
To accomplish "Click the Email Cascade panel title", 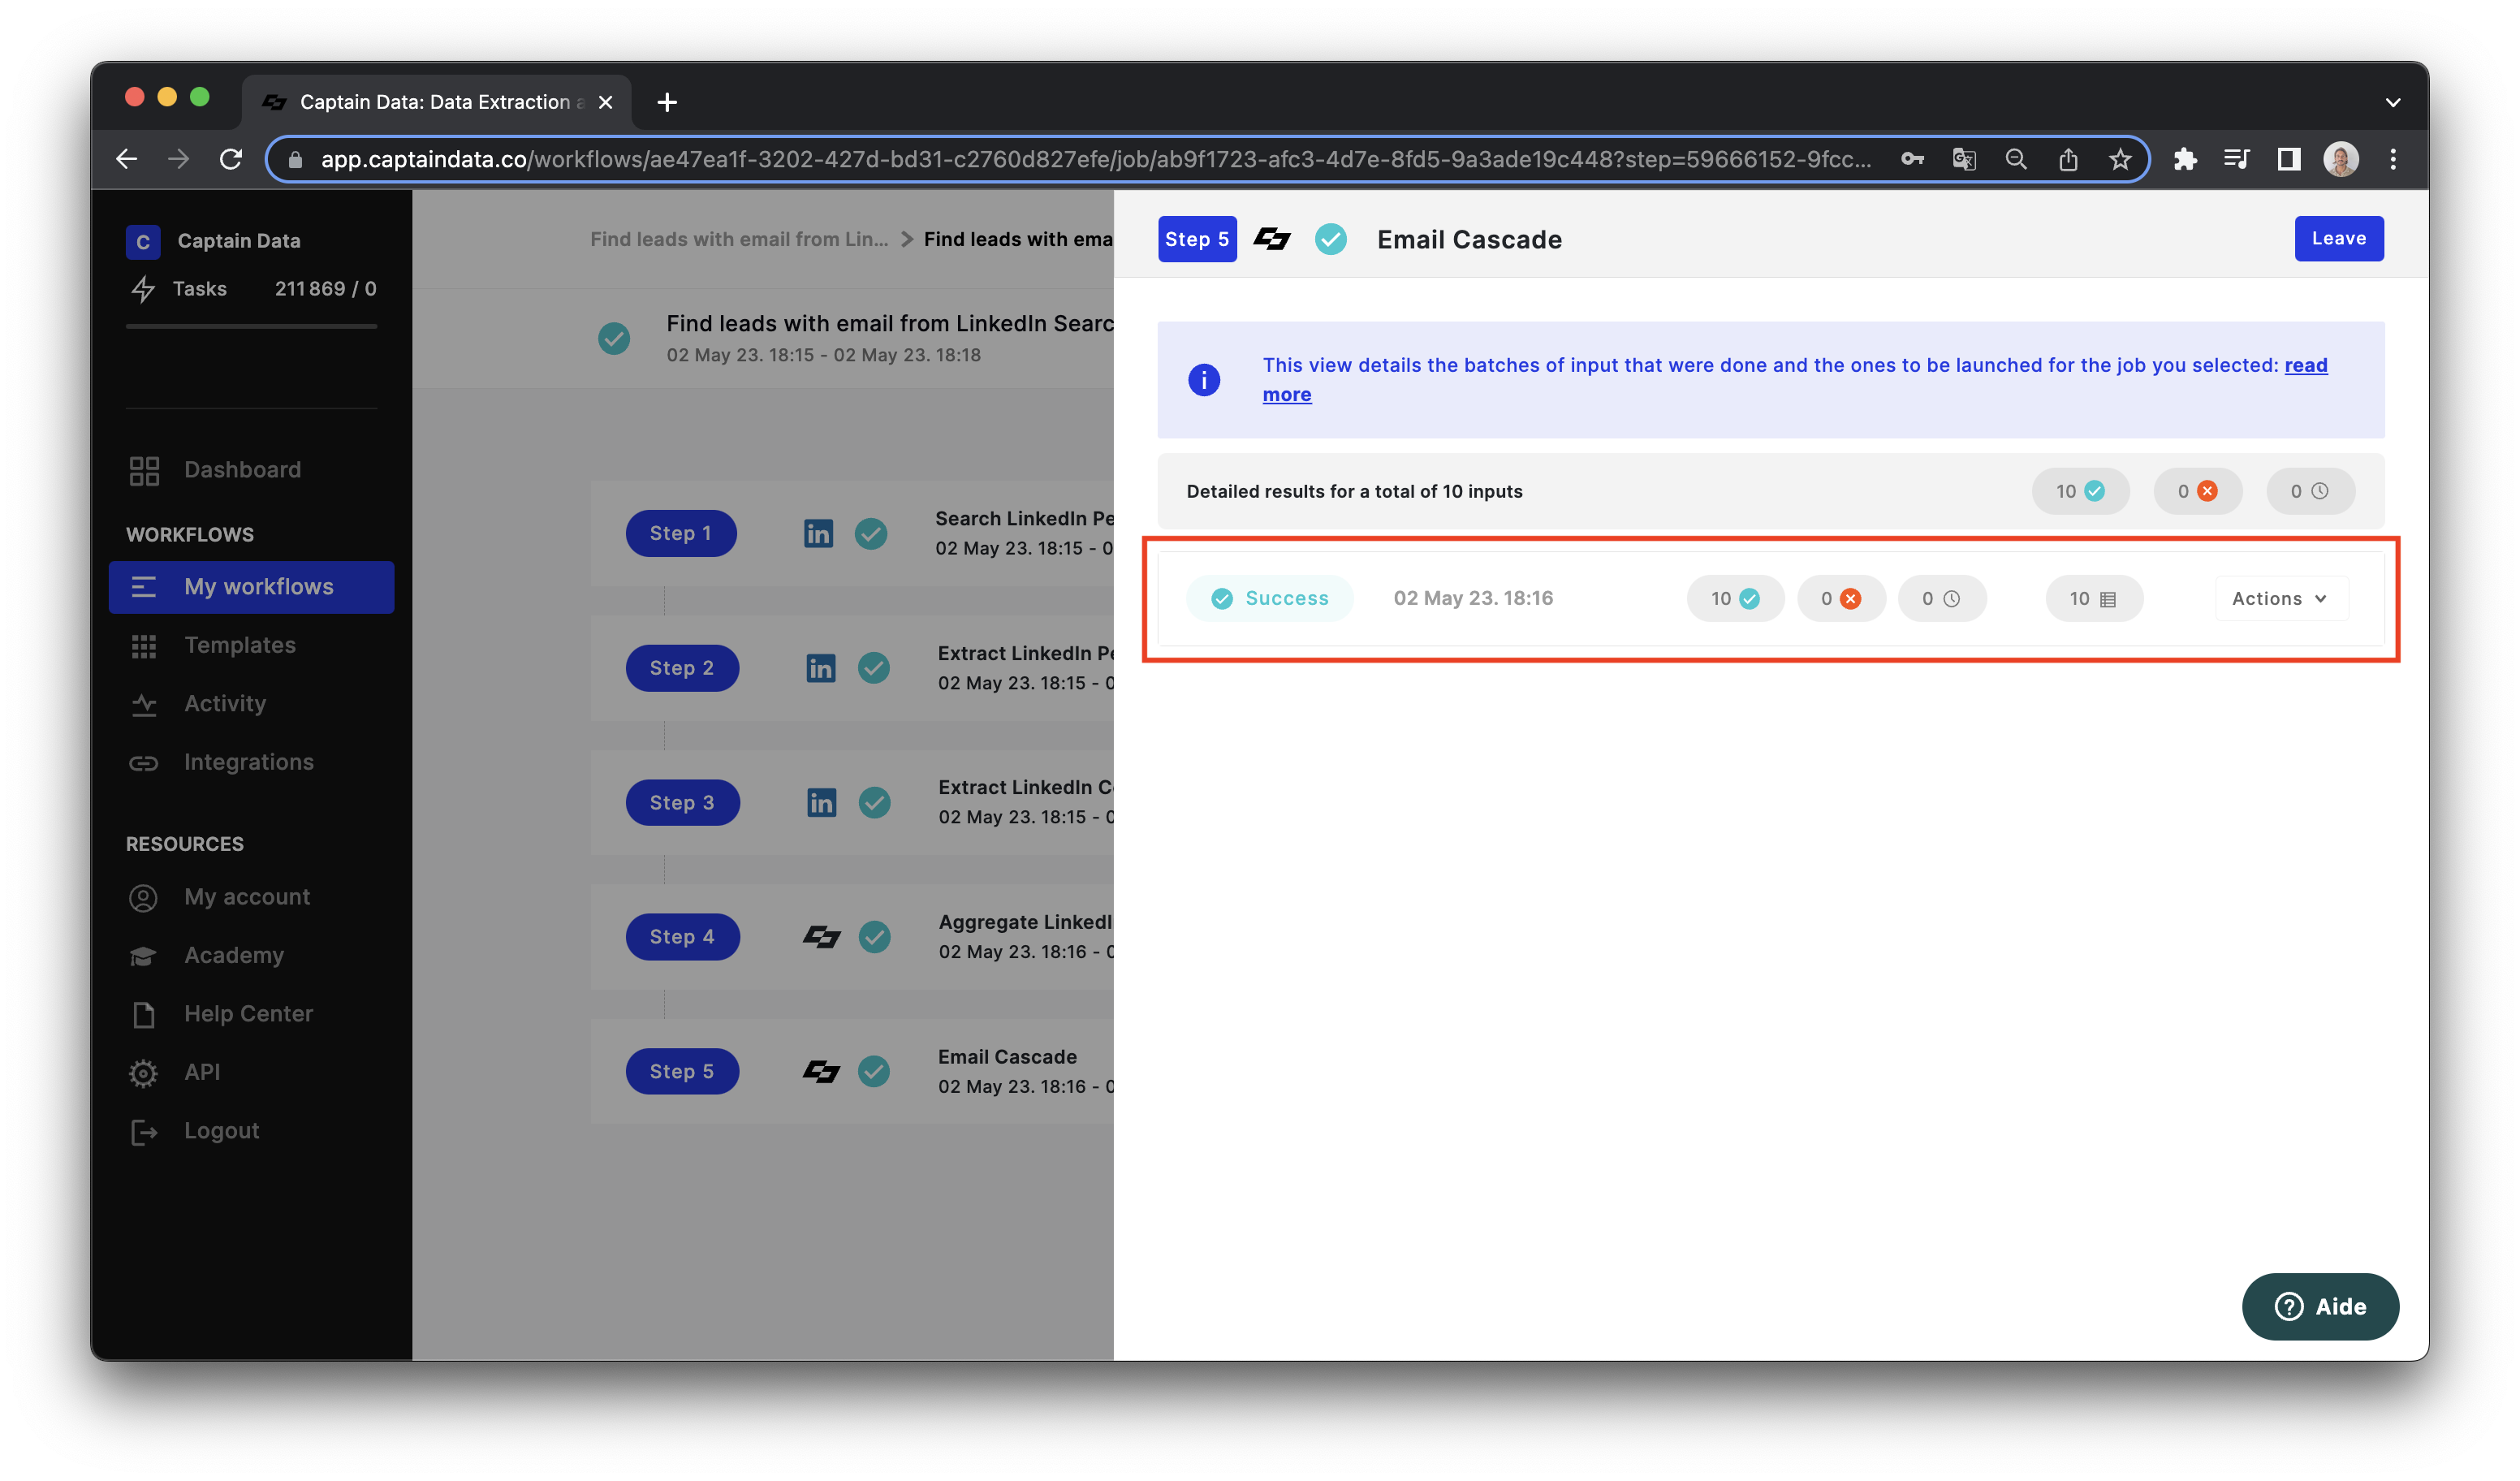I will (1469, 240).
